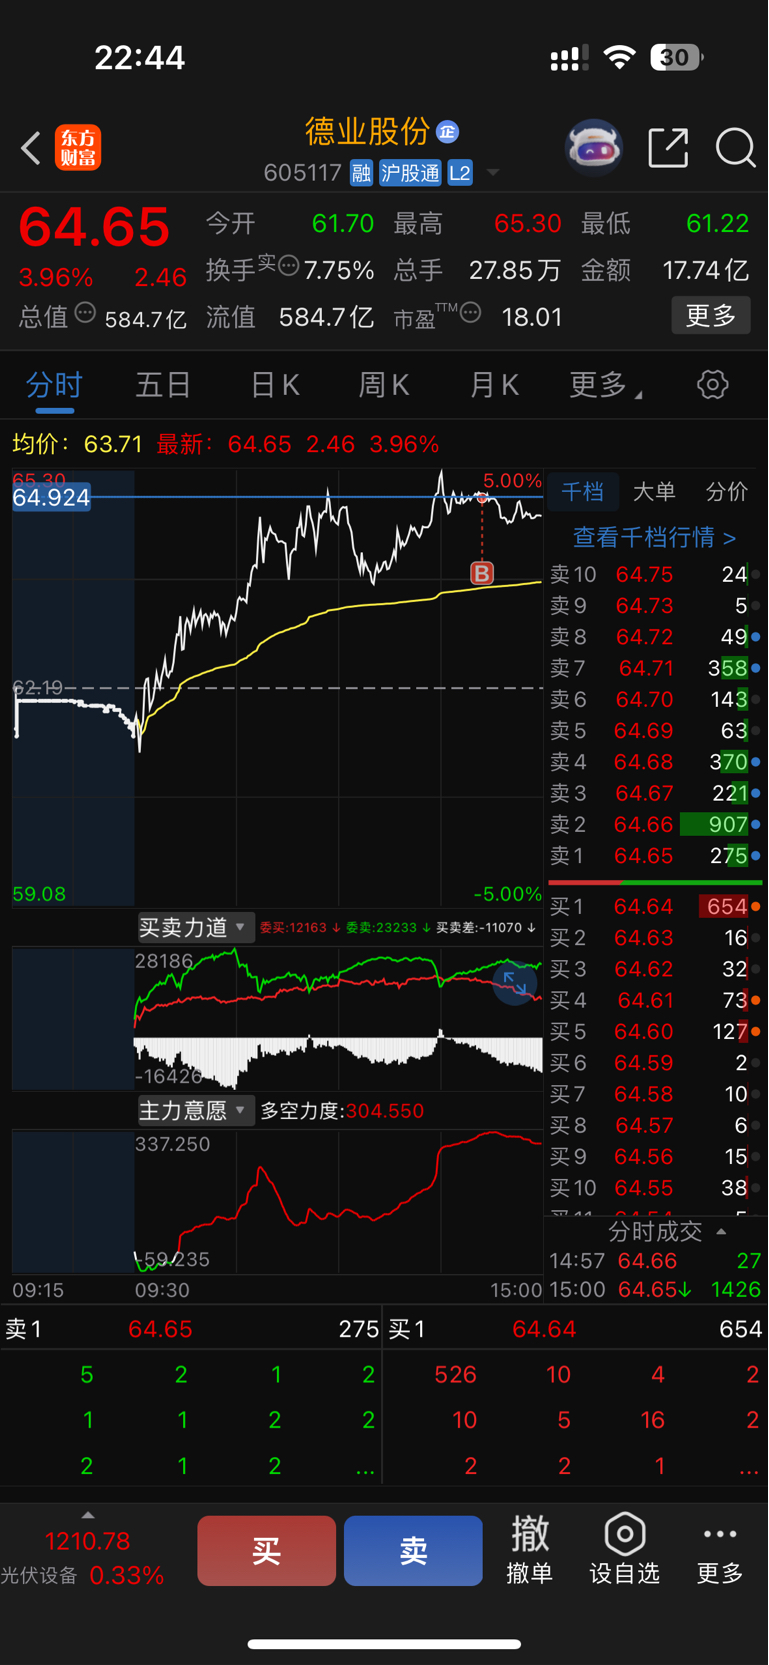Tap the red 买 buy button
The height and width of the screenshot is (1665, 769).
coord(266,1551)
